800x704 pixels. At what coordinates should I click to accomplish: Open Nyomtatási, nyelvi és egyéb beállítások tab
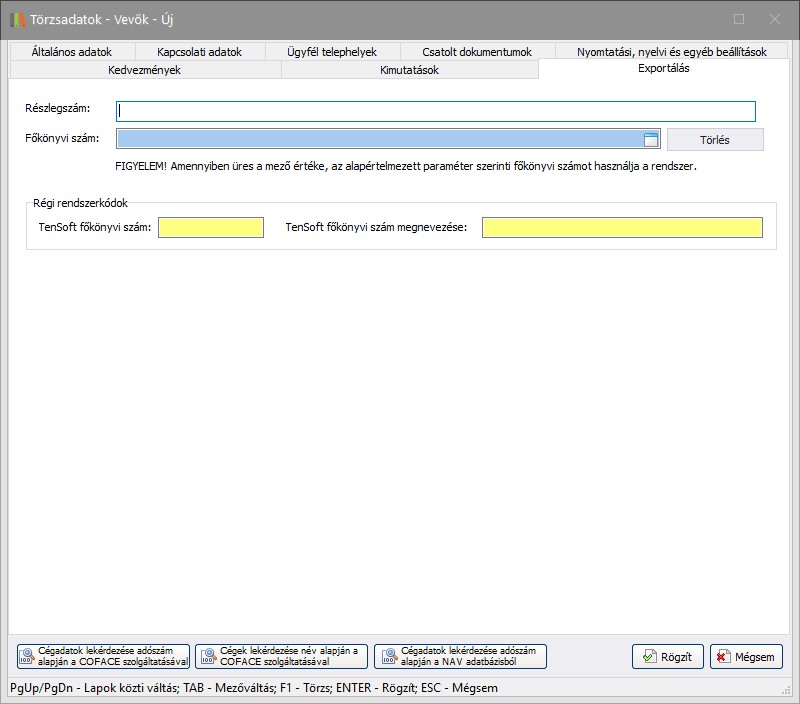[671, 52]
